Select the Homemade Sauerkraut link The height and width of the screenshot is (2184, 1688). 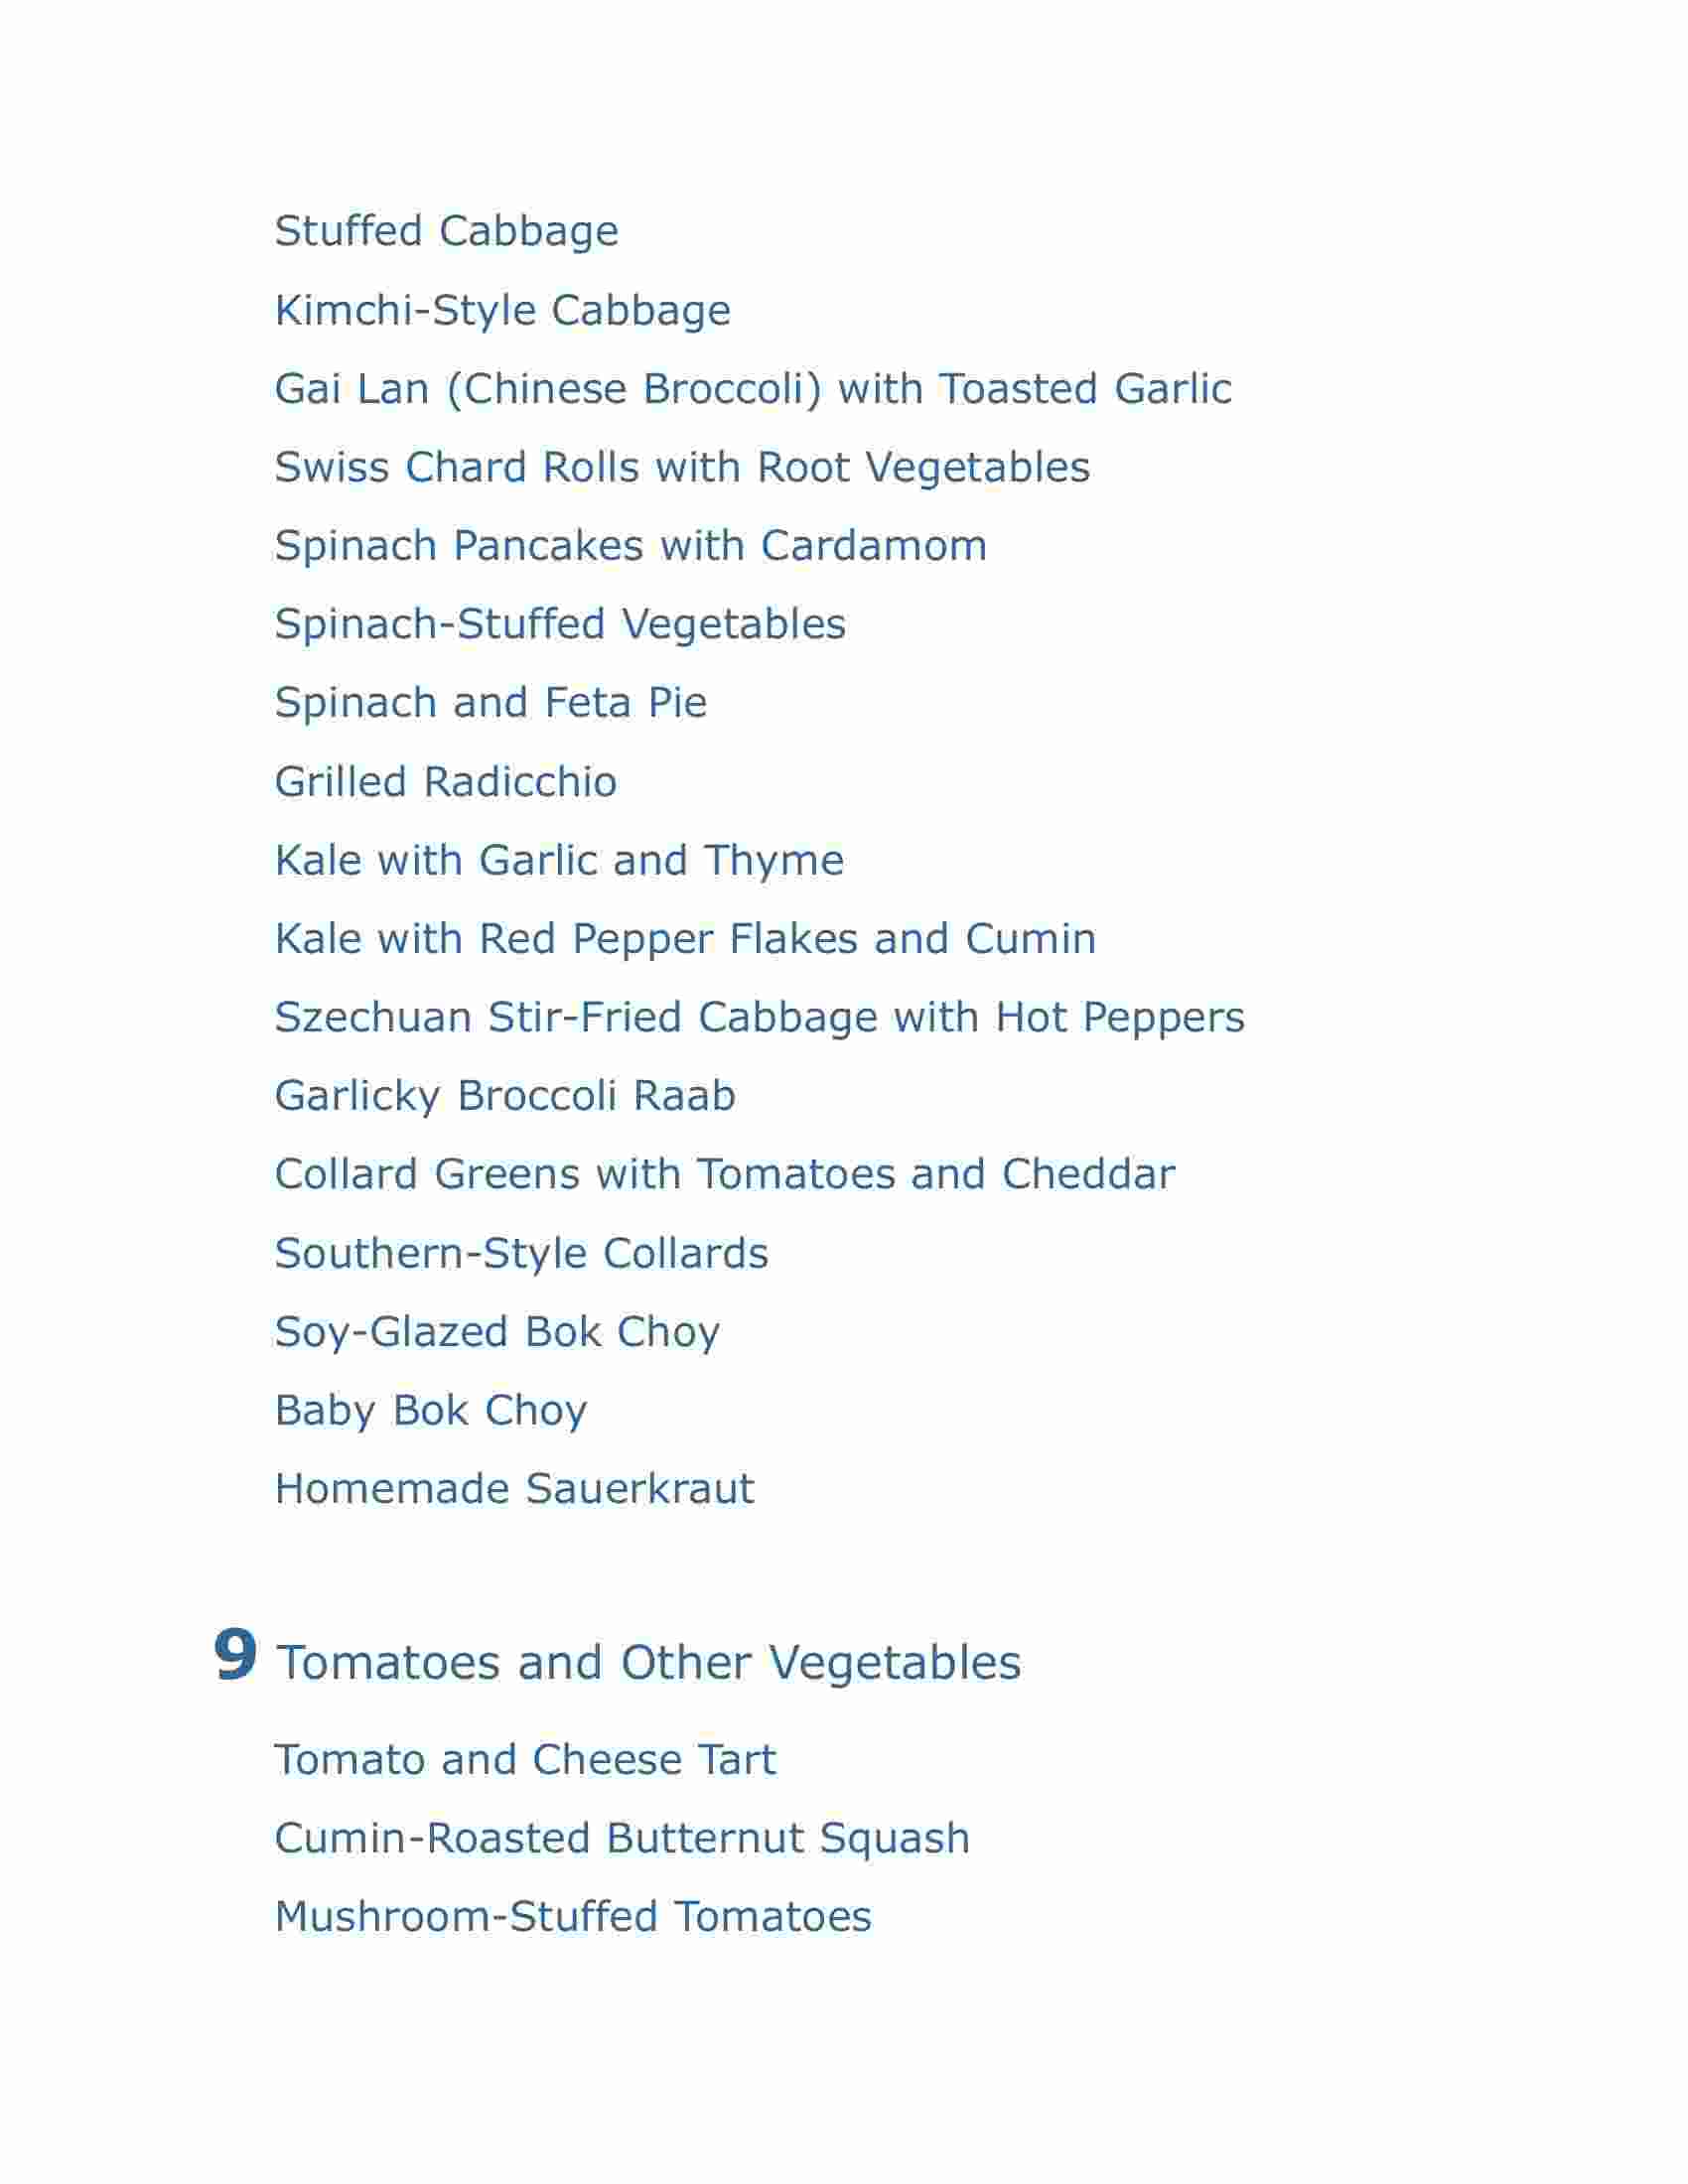tap(514, 1489)
